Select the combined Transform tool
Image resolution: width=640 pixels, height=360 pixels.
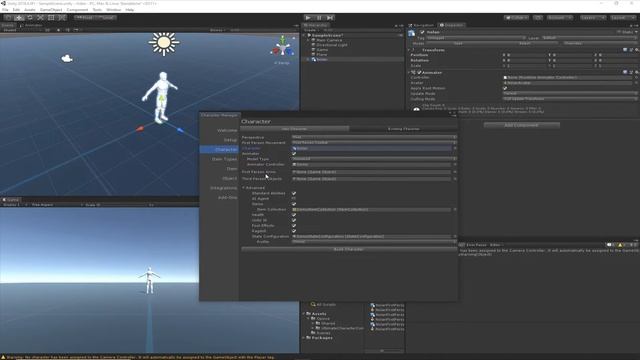tap(62, 18)
